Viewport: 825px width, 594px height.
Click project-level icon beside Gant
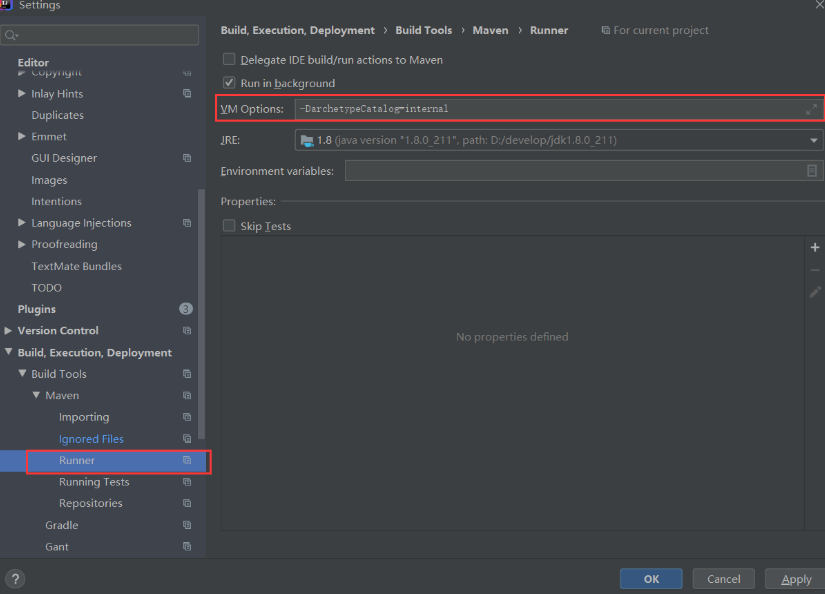[x=187, y=546]
